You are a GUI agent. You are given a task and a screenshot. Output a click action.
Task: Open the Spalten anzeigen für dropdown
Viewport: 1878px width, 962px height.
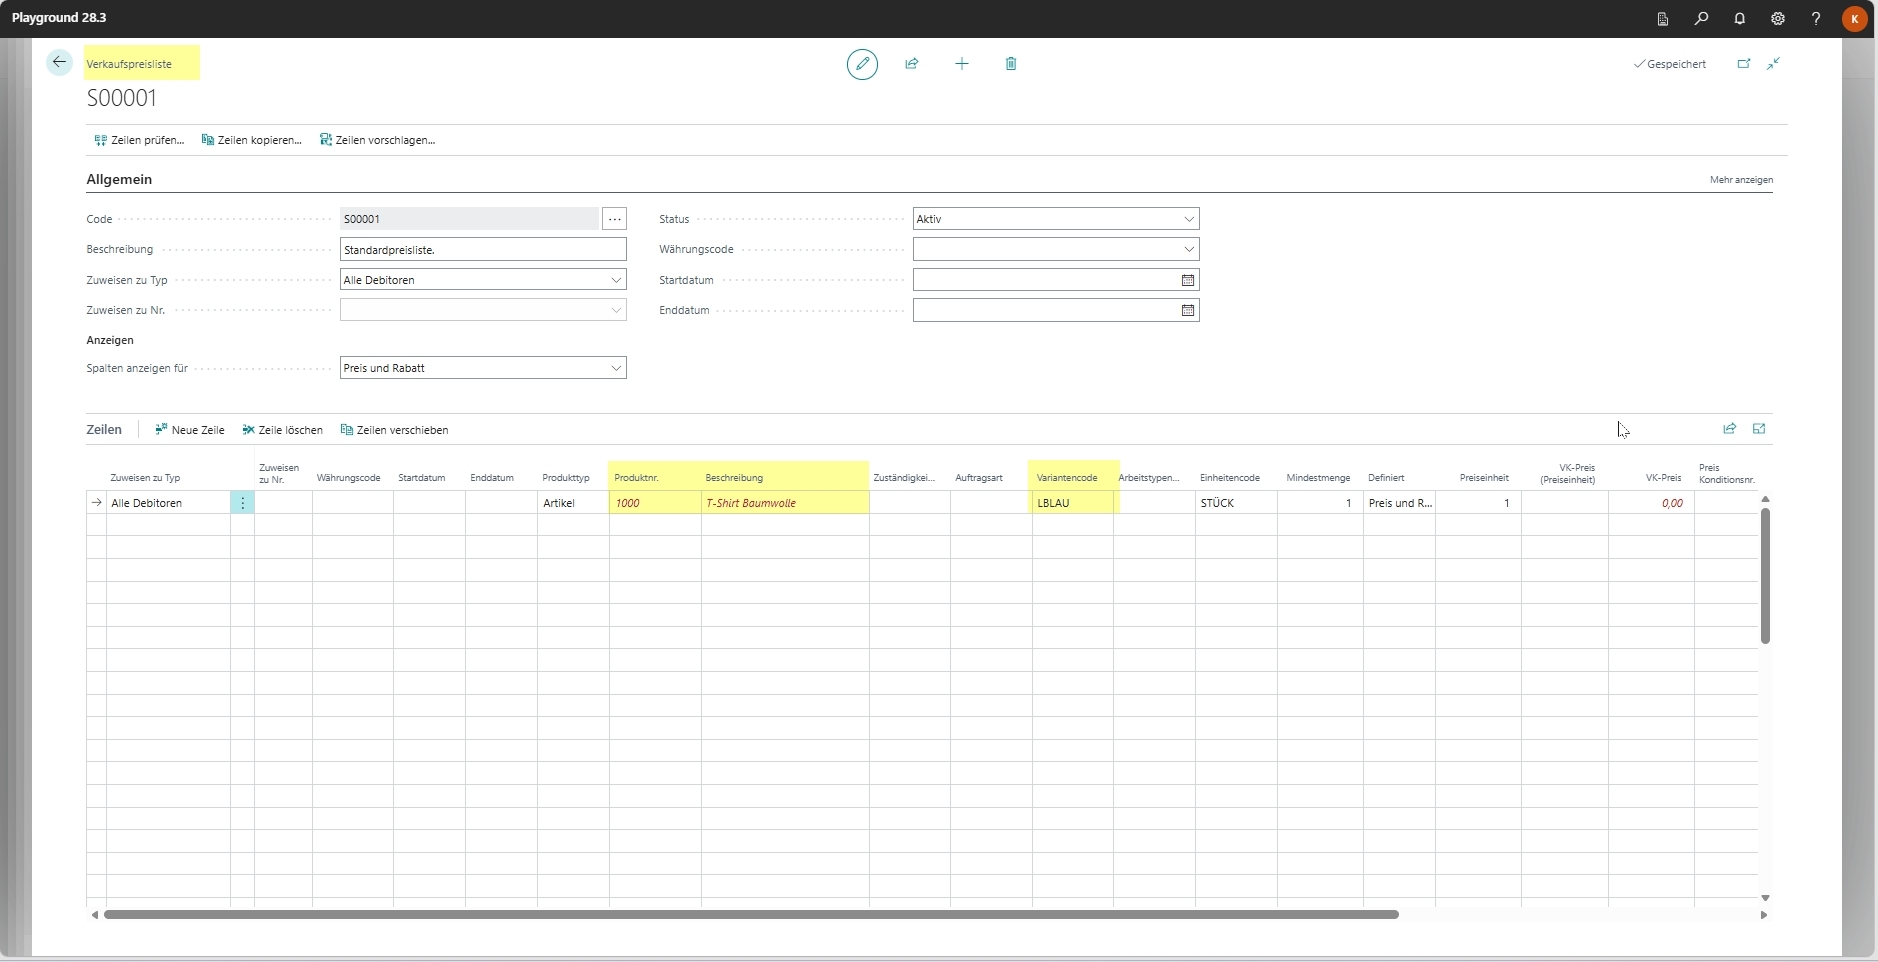point(616,368)
